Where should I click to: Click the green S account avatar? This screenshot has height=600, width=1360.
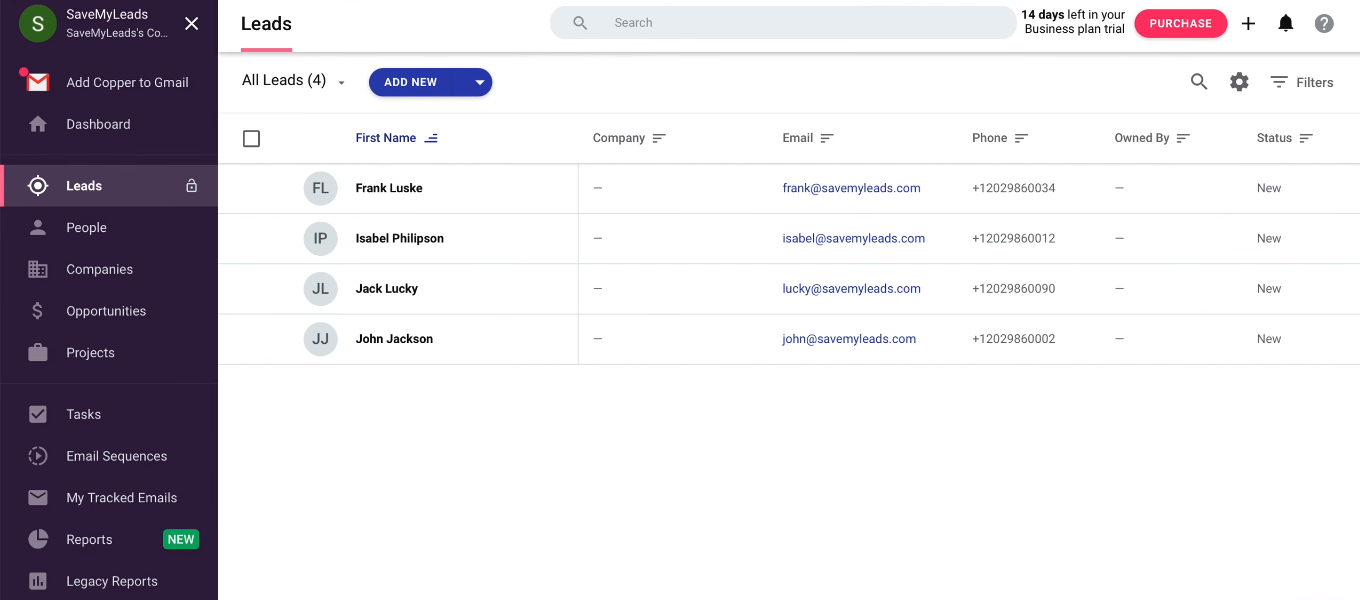click(x=38, y=23)
